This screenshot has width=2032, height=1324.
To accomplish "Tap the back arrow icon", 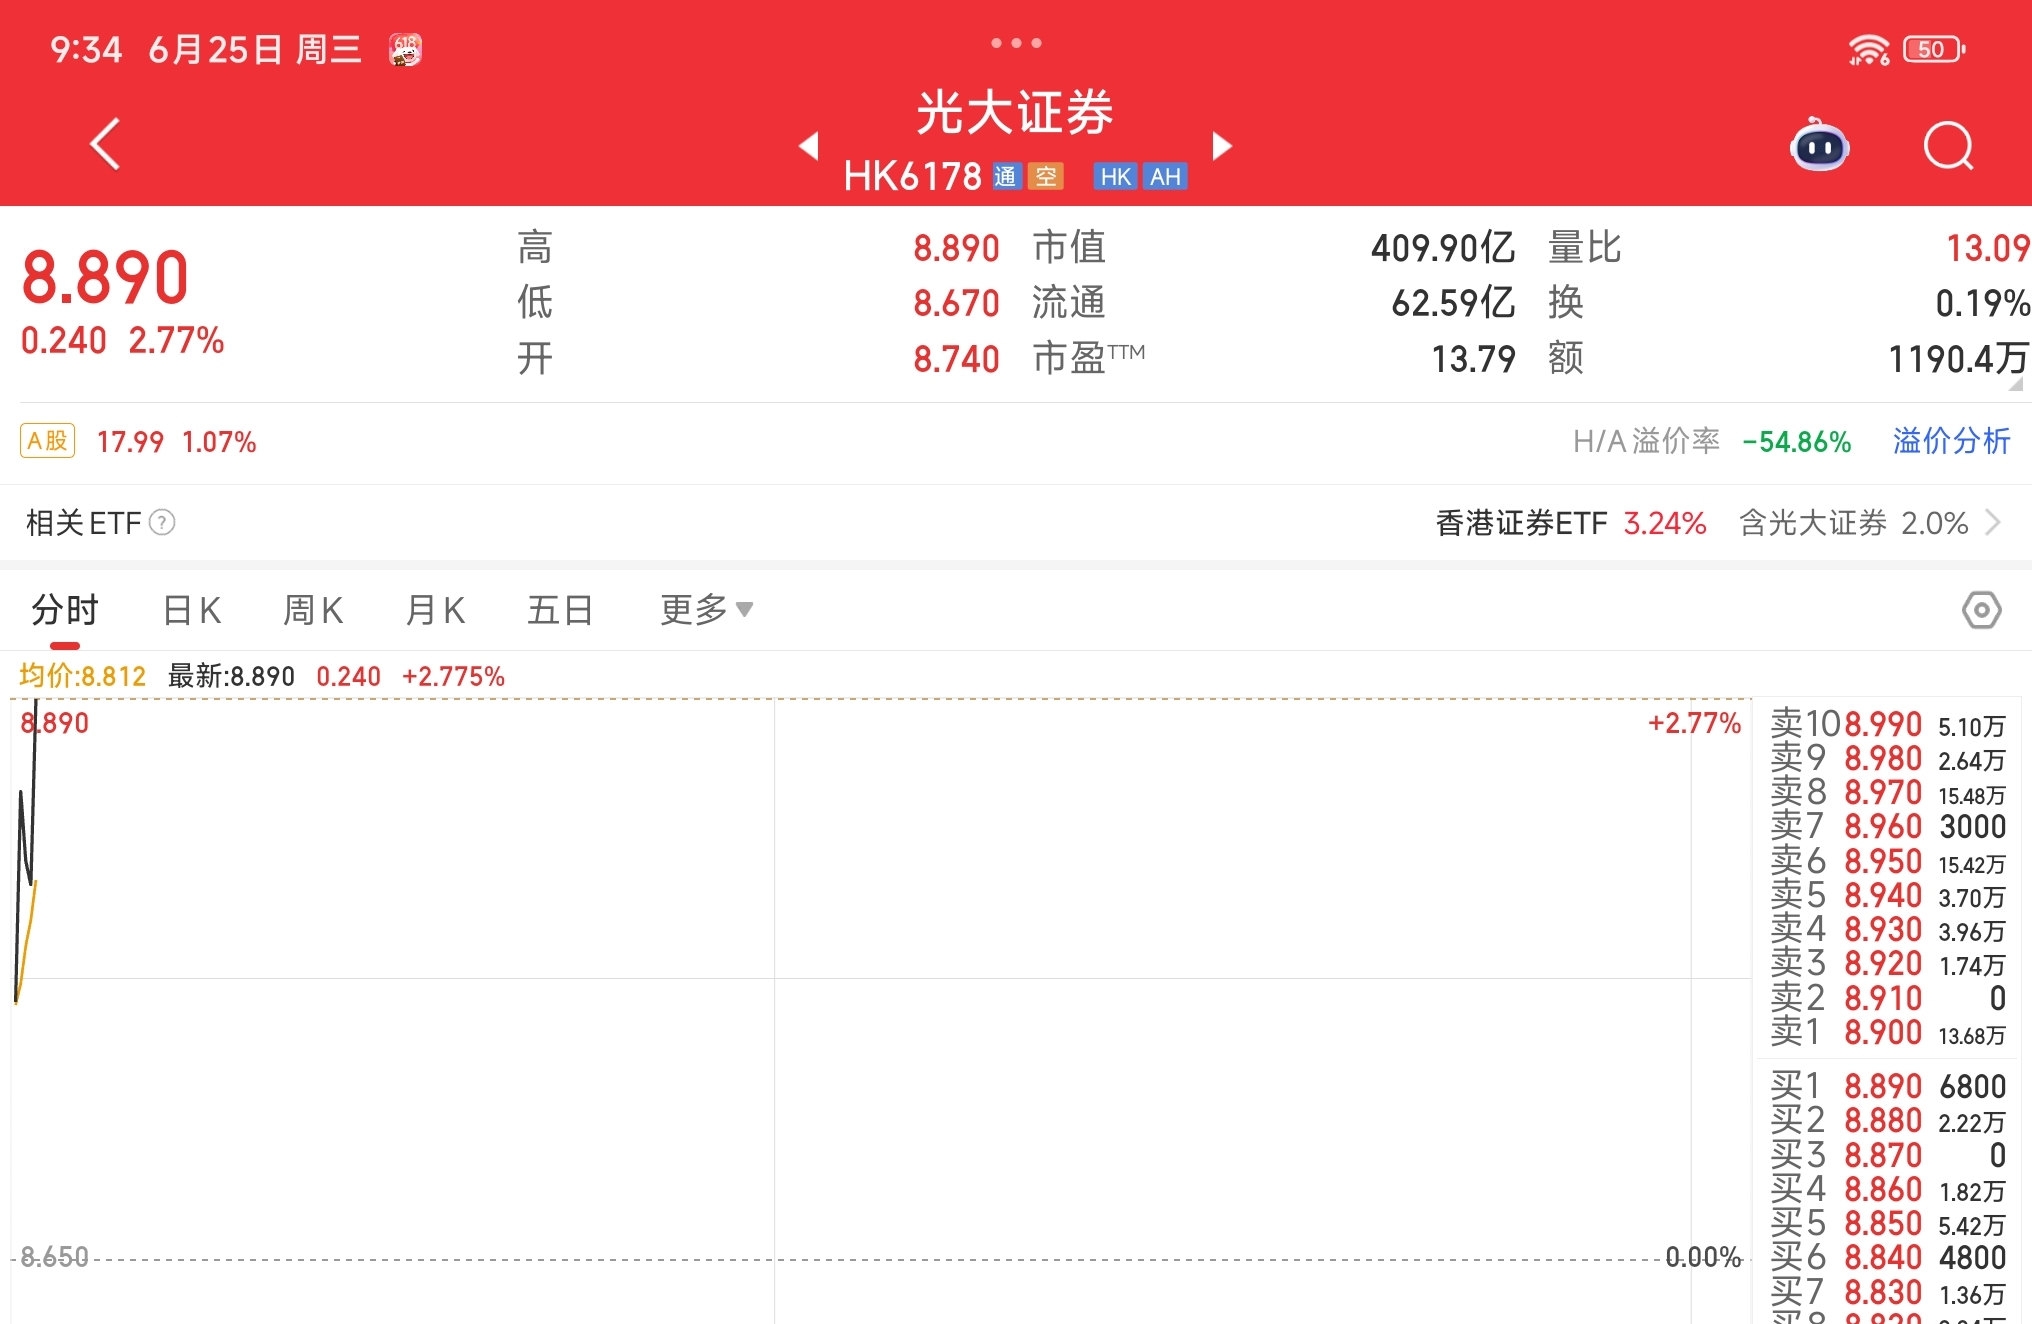I will (x=105, y=145).
